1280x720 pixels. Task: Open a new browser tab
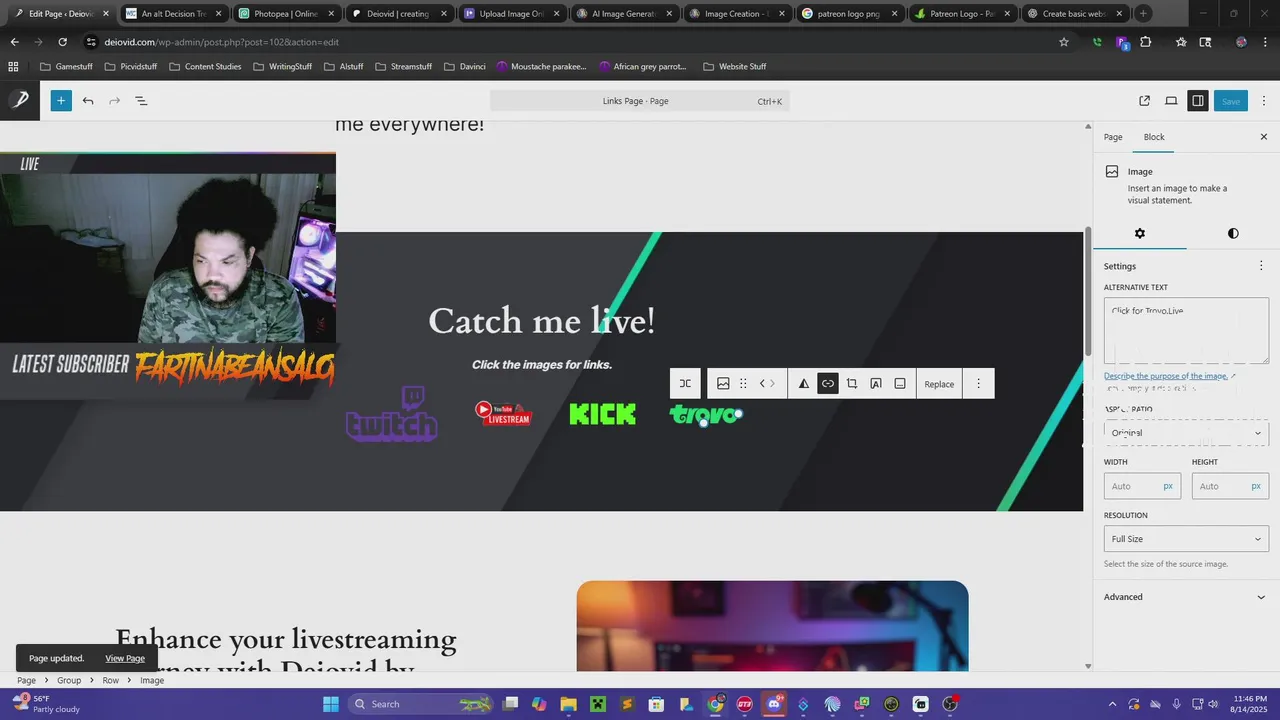tap(1143, 14)
